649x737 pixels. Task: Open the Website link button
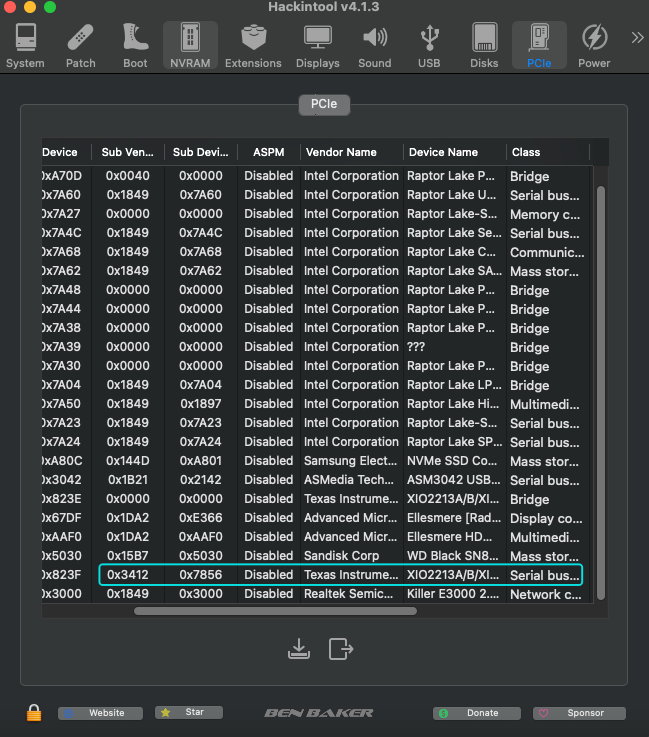point(99,713)
